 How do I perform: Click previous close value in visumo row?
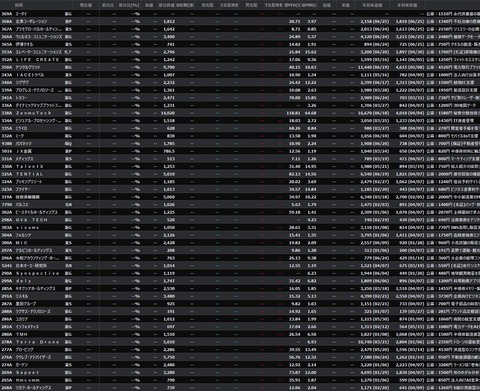169,228
